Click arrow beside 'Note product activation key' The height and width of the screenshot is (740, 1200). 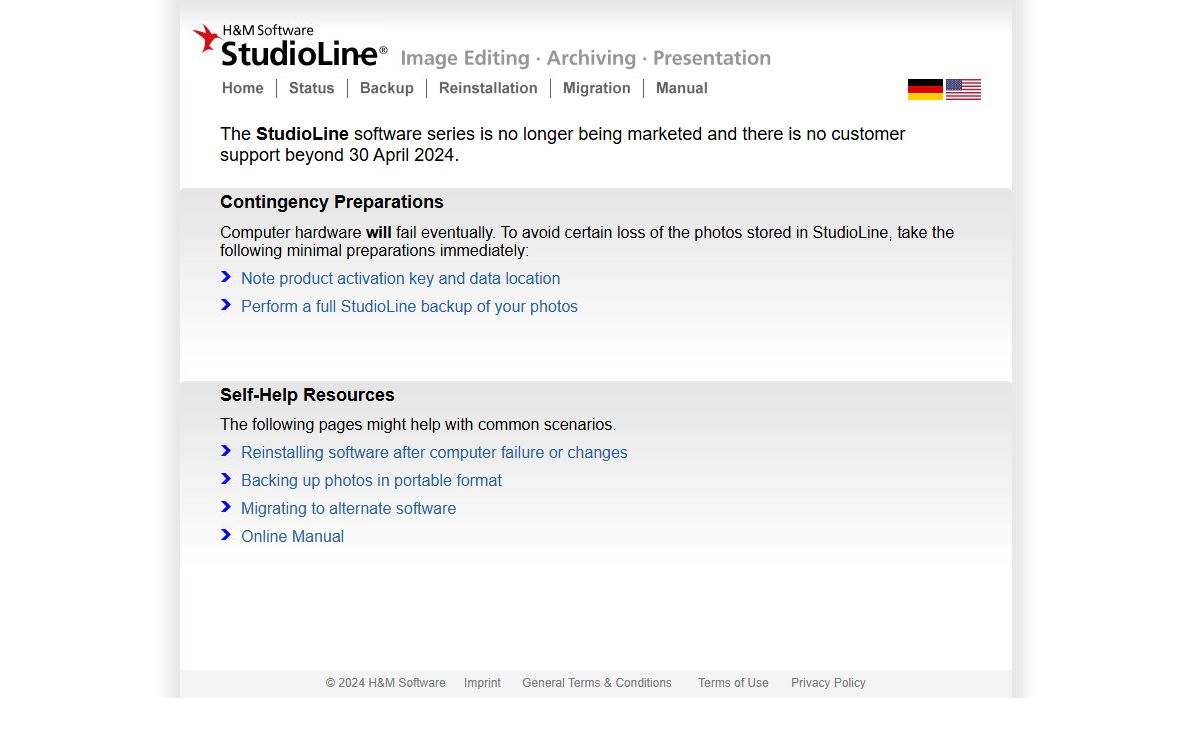(x=226, y=277)
